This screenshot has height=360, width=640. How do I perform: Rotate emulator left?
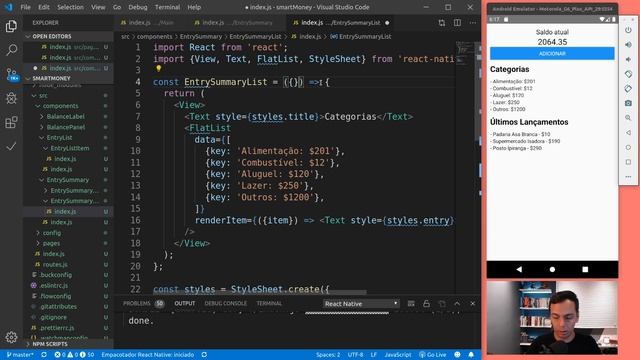pyautogui.click(x=628, y=74)
